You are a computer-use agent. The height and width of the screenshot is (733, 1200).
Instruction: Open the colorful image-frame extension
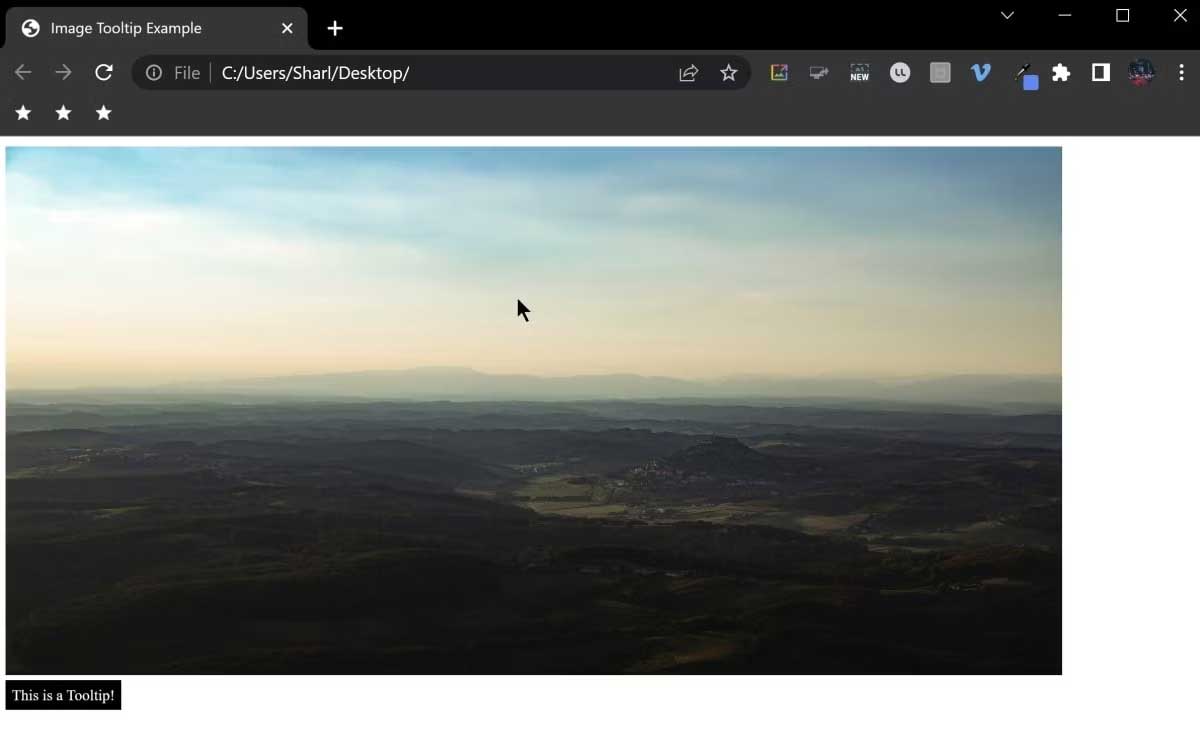[x=779, y=72]
